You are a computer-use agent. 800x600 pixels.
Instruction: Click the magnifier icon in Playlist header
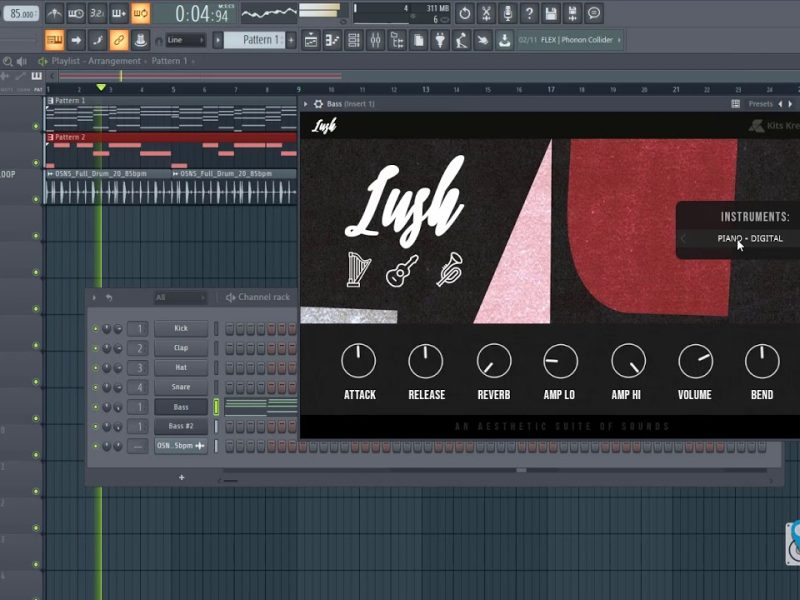point(8,62)
